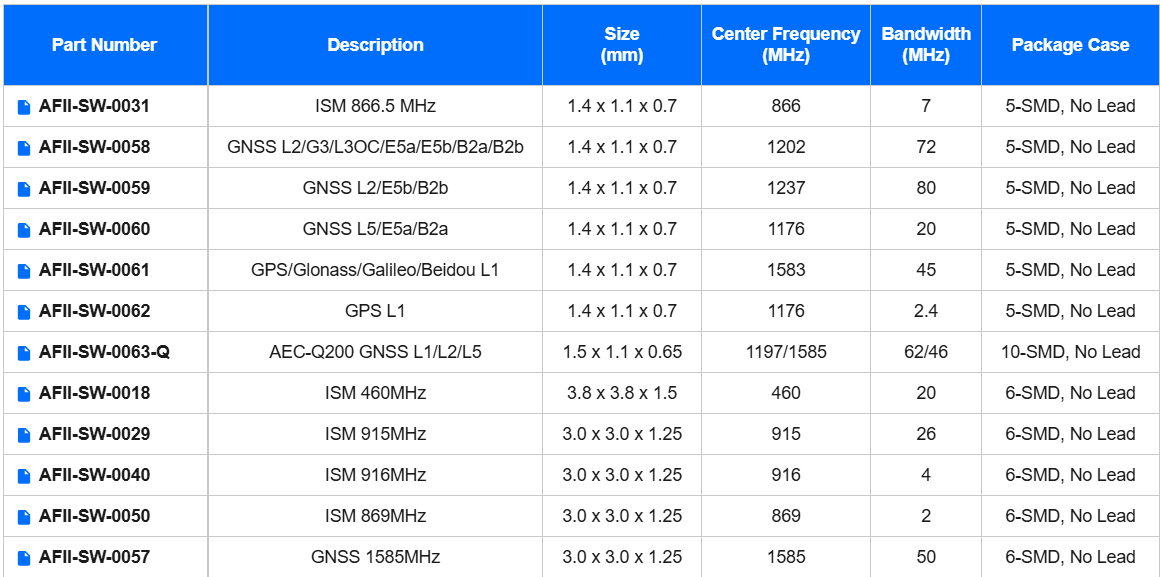Click the Package Case column header

(x=1070, y=45)
